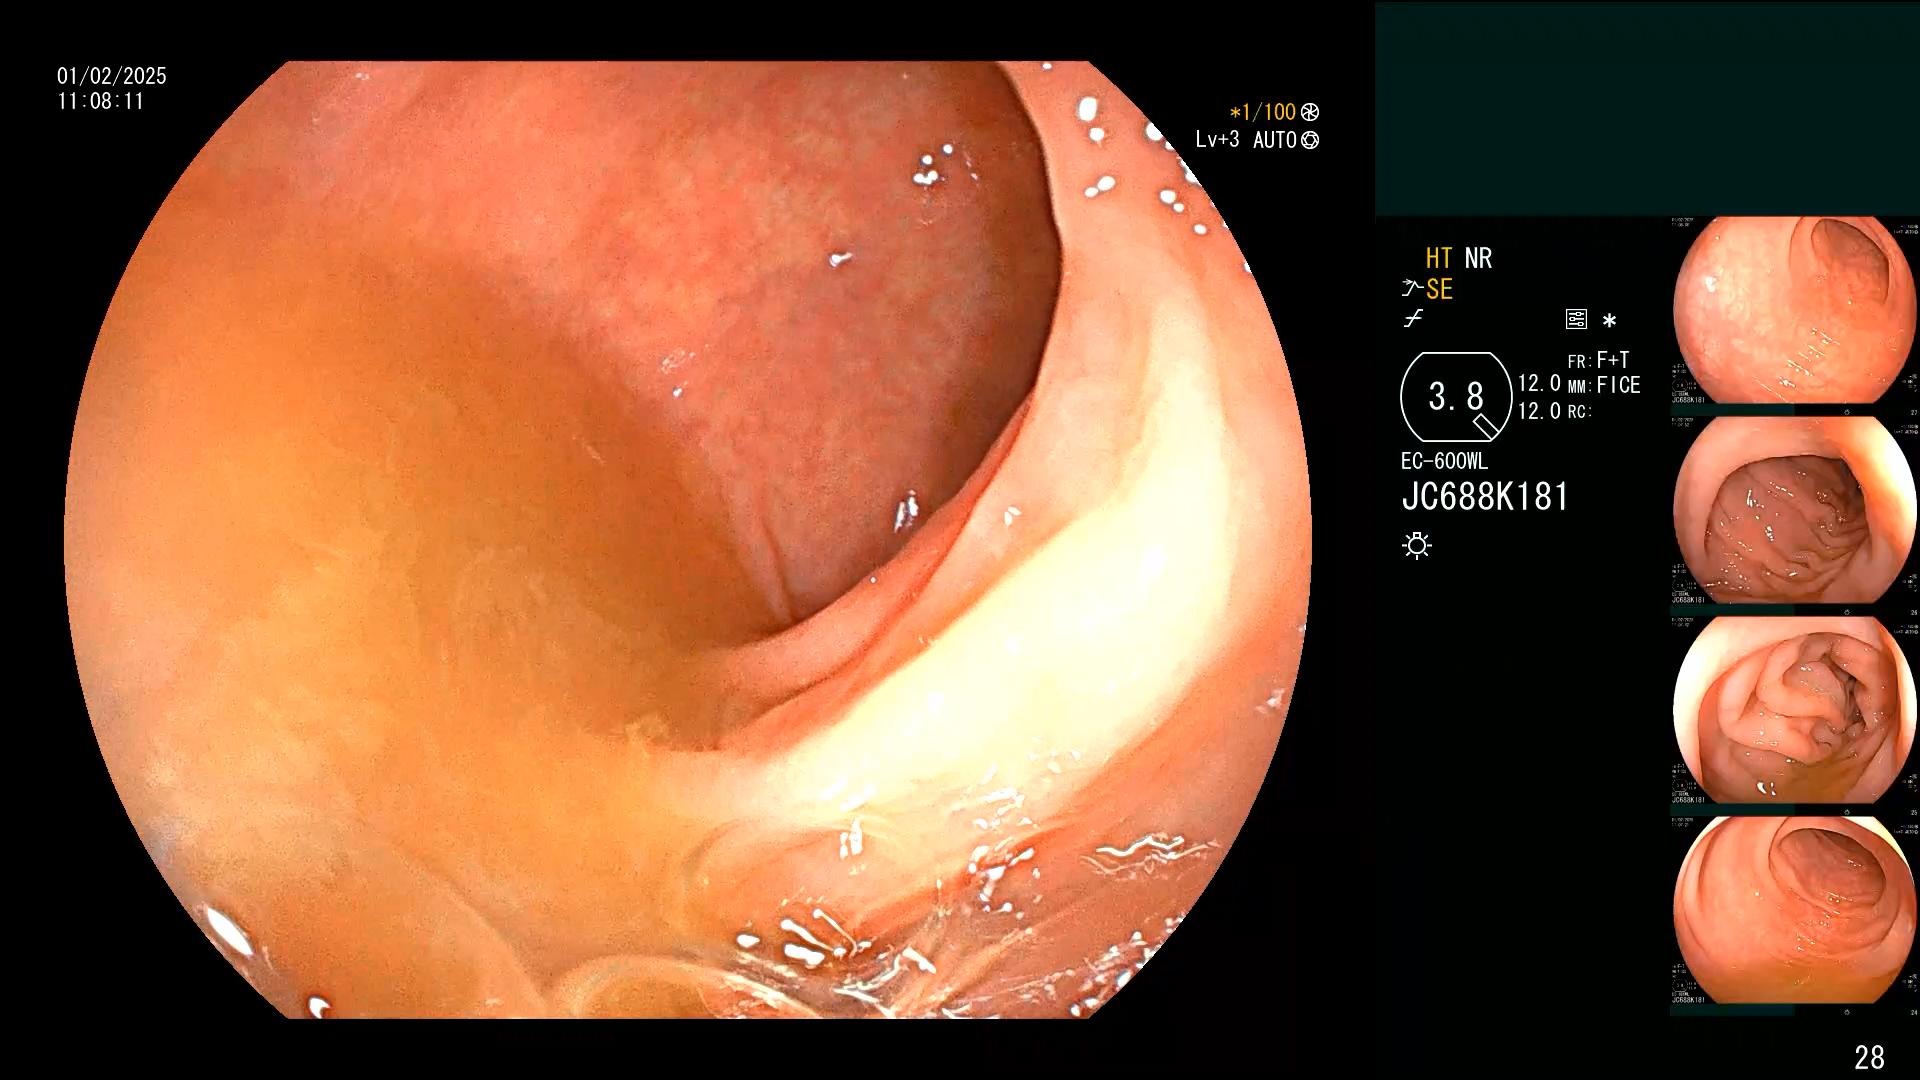Click the F+T freeze mode value
The height and width of the screenshot is (1080, 1920).
tap(1613, 360)
